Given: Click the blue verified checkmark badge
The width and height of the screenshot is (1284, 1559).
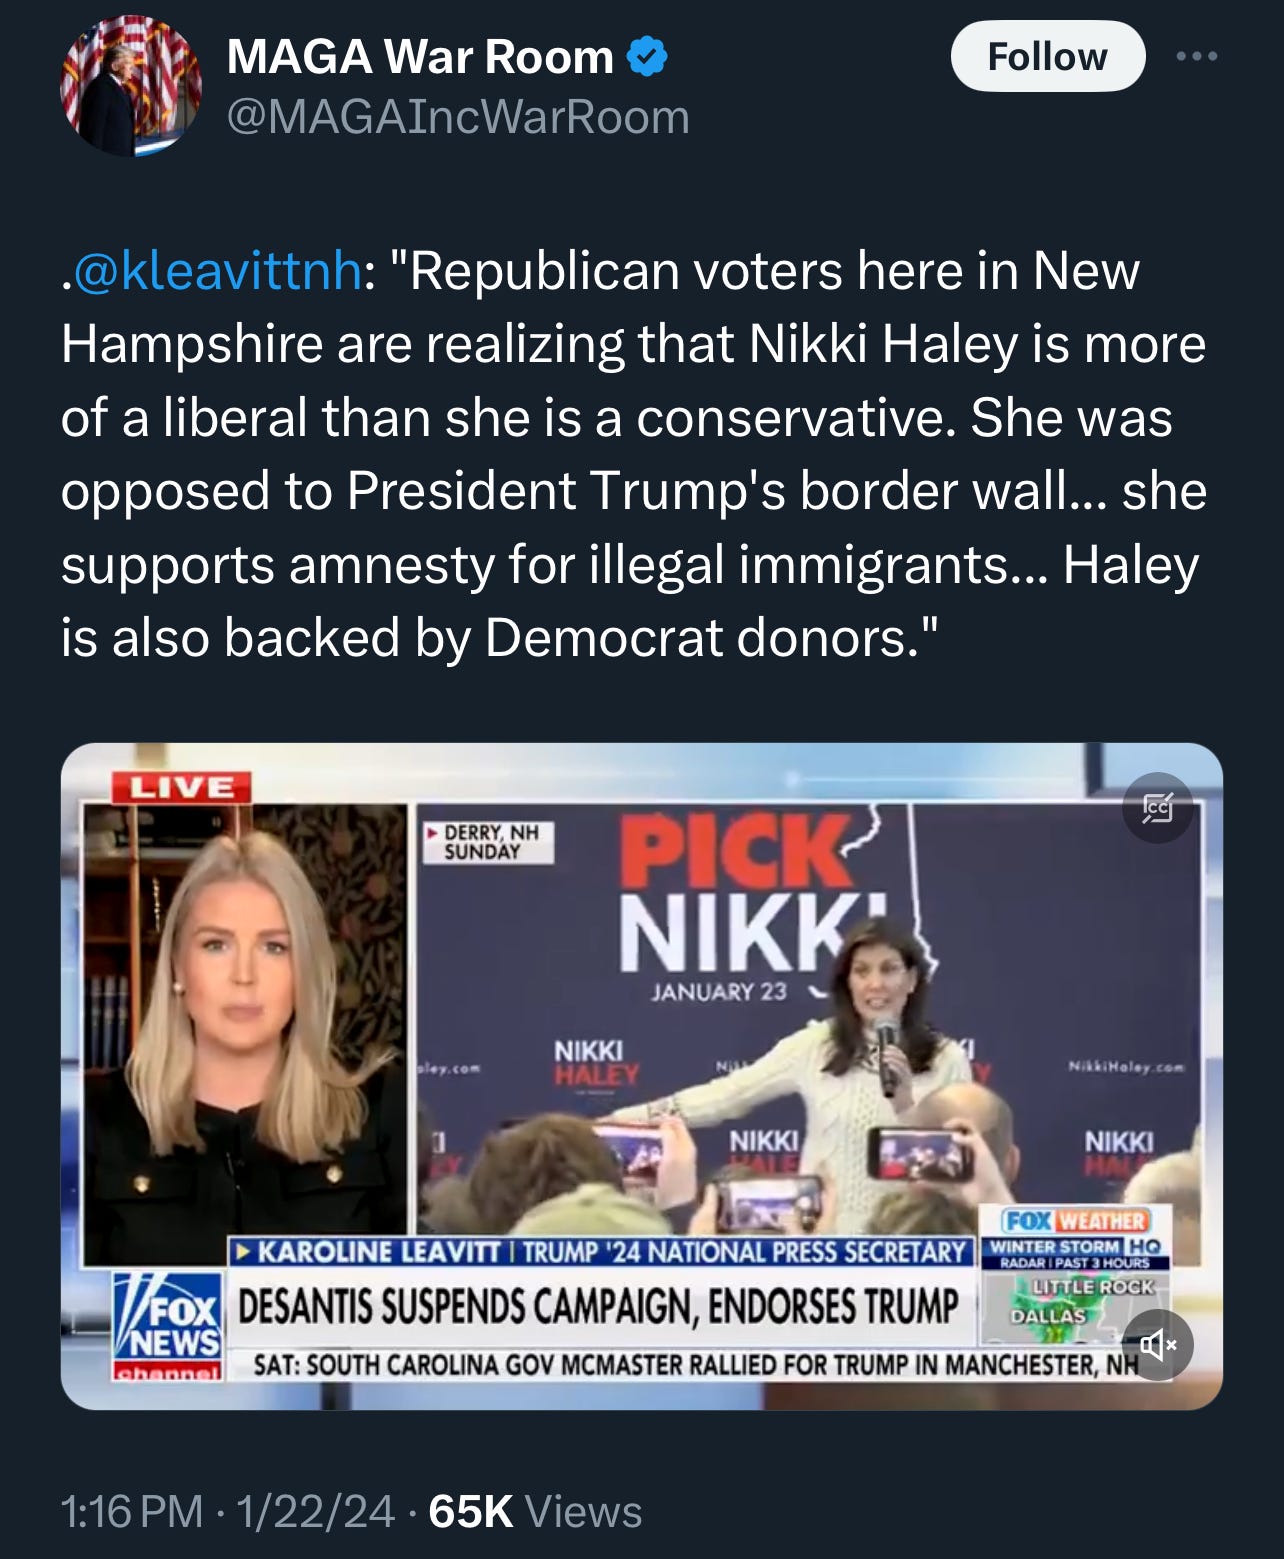Looking at the screenshot, I should [647, 57].
